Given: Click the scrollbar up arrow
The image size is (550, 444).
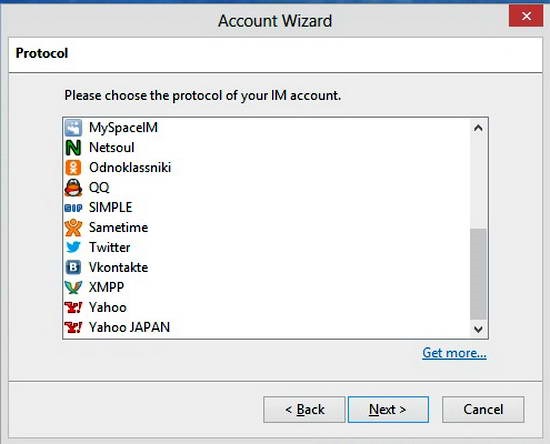Looking at the screenshot, I should point(478,128).
